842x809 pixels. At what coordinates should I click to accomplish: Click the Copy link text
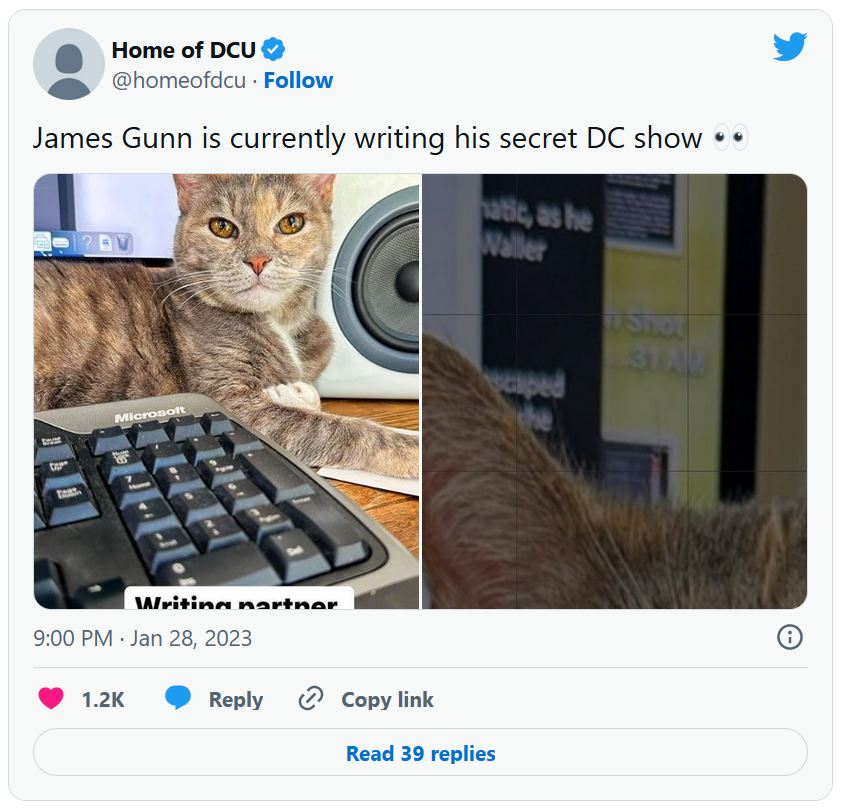coord(387,699)
